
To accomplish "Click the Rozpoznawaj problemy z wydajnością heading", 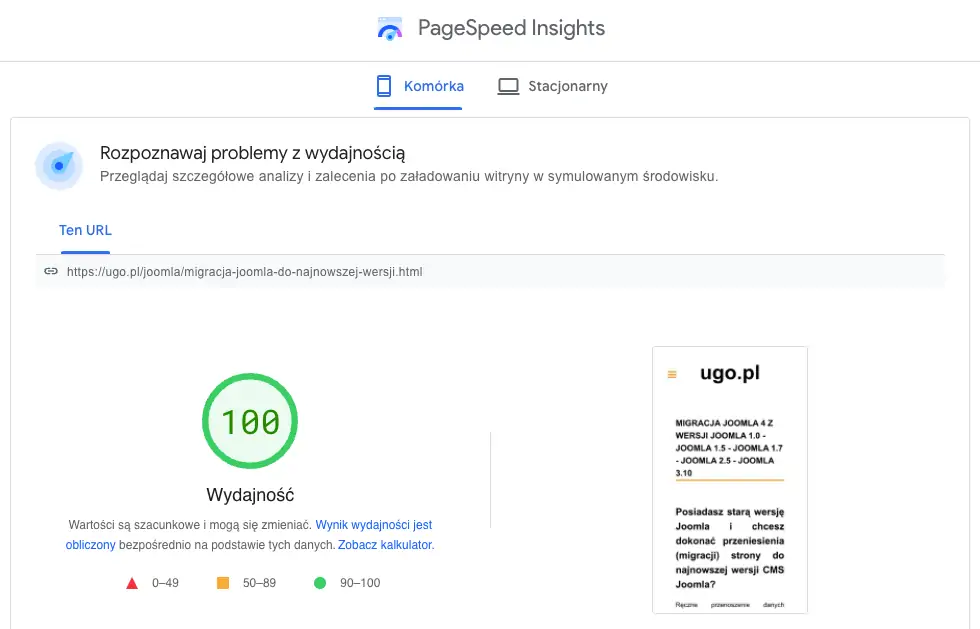I will (x=252, y=153).
